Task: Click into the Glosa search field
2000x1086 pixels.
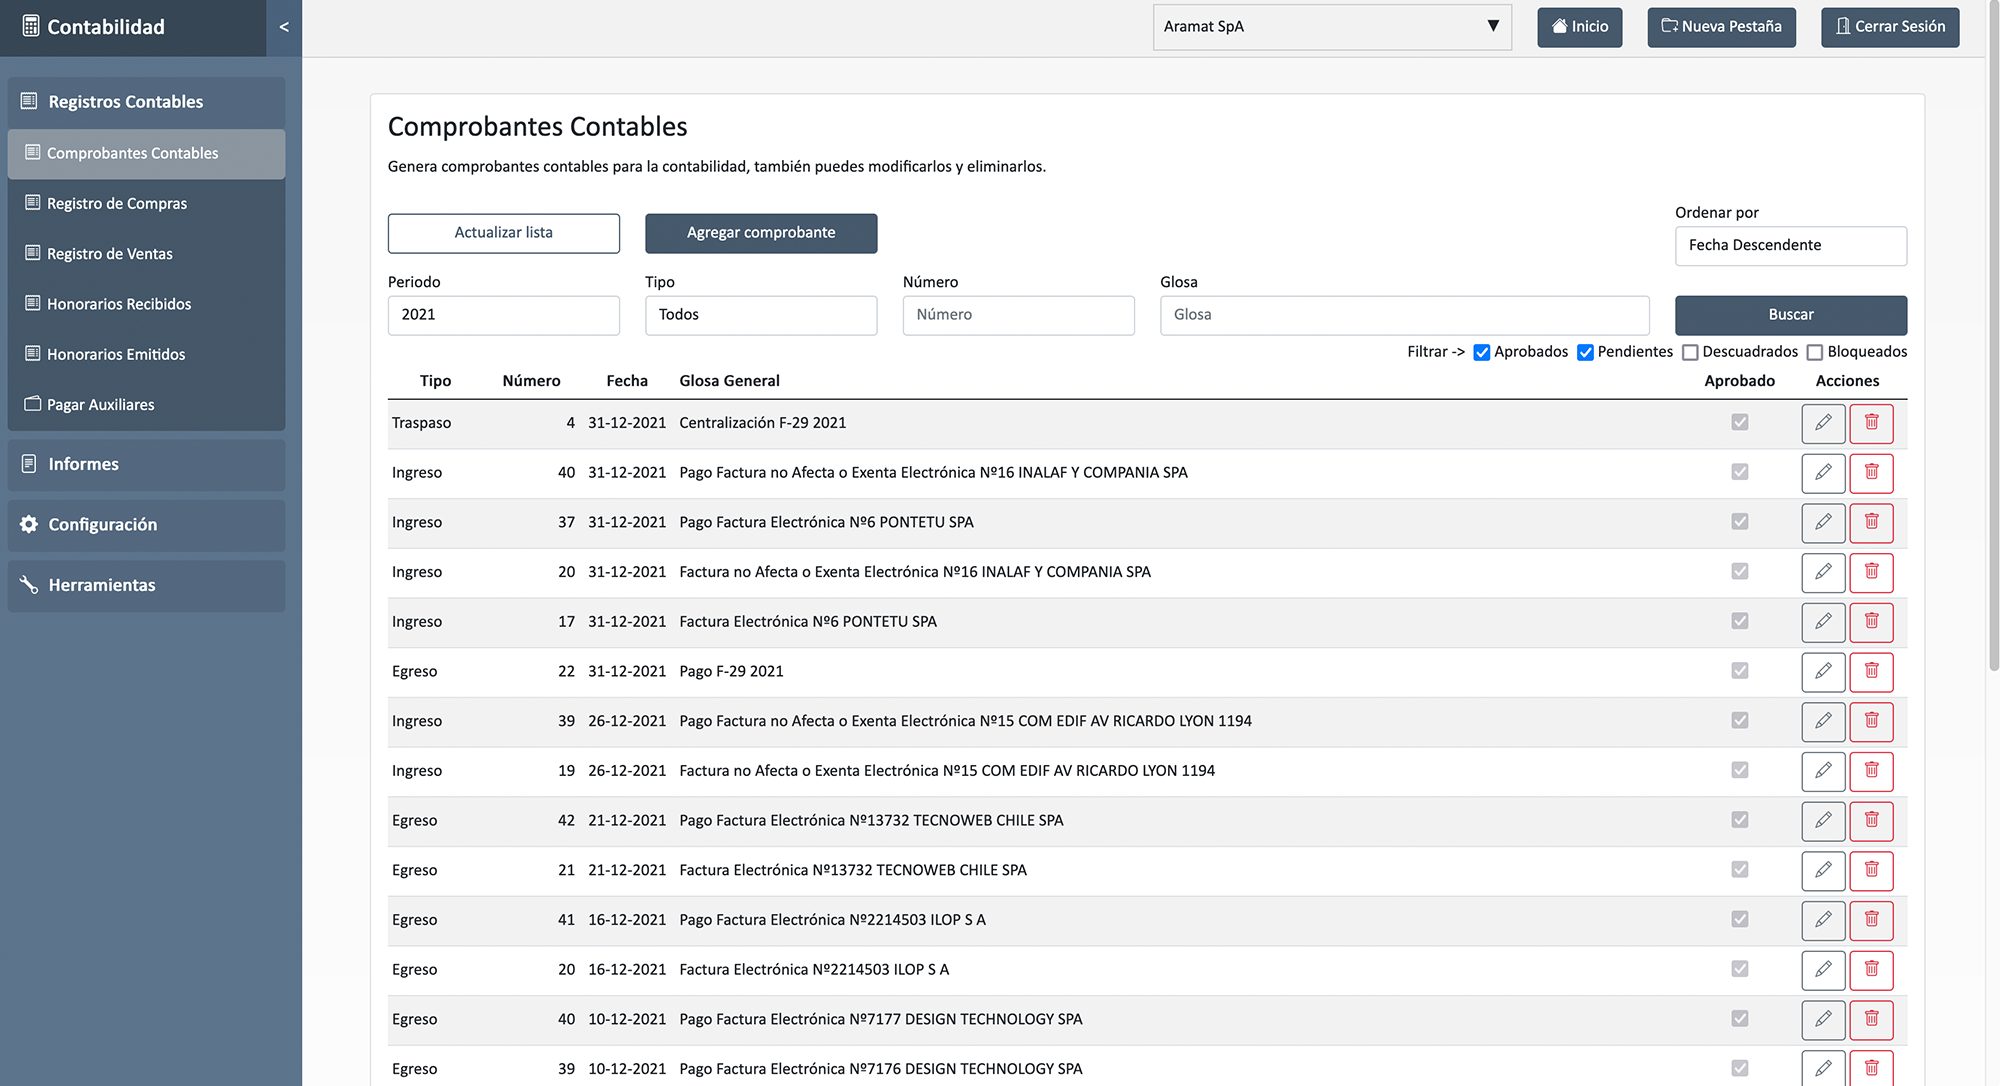Action: pyautogui.click(x=1404, y=315)
